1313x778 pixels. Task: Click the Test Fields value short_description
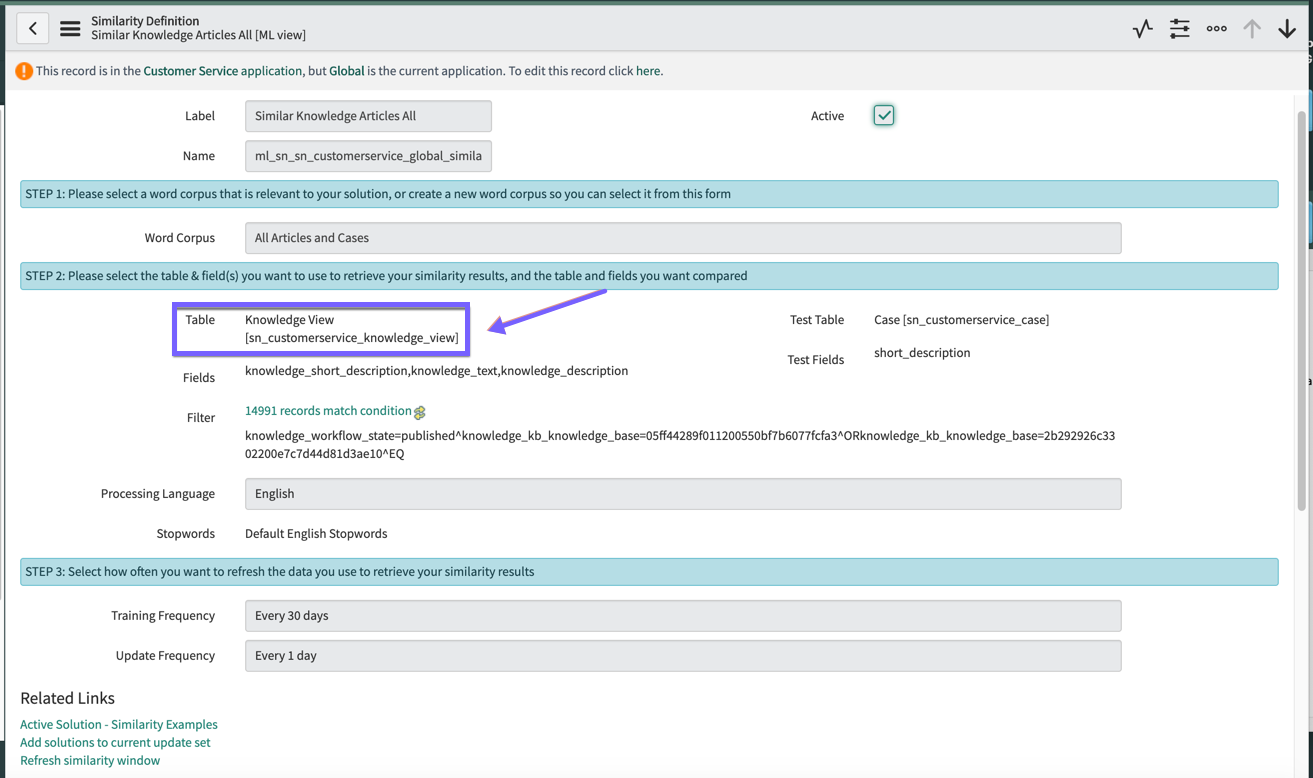tap(922, 352)
